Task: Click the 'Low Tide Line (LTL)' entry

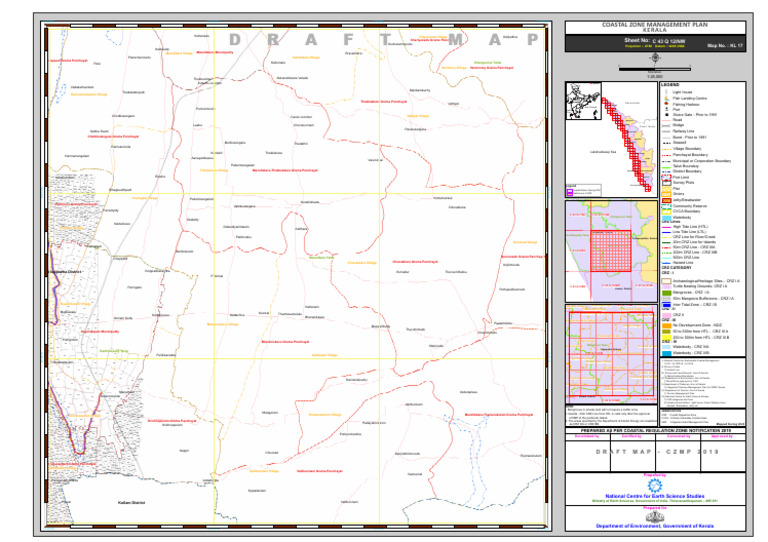Action: [x=690, y=232]
